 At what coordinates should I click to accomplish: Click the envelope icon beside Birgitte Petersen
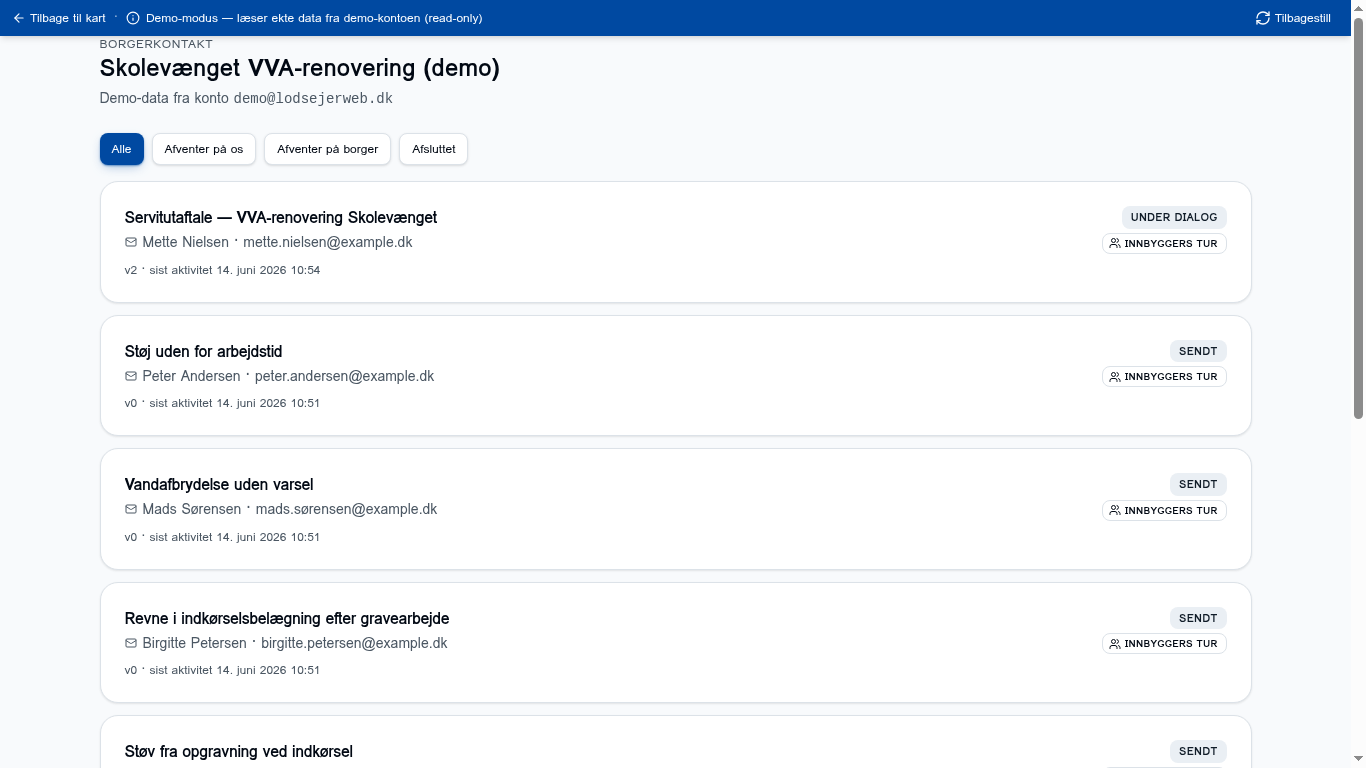point(131,643)
